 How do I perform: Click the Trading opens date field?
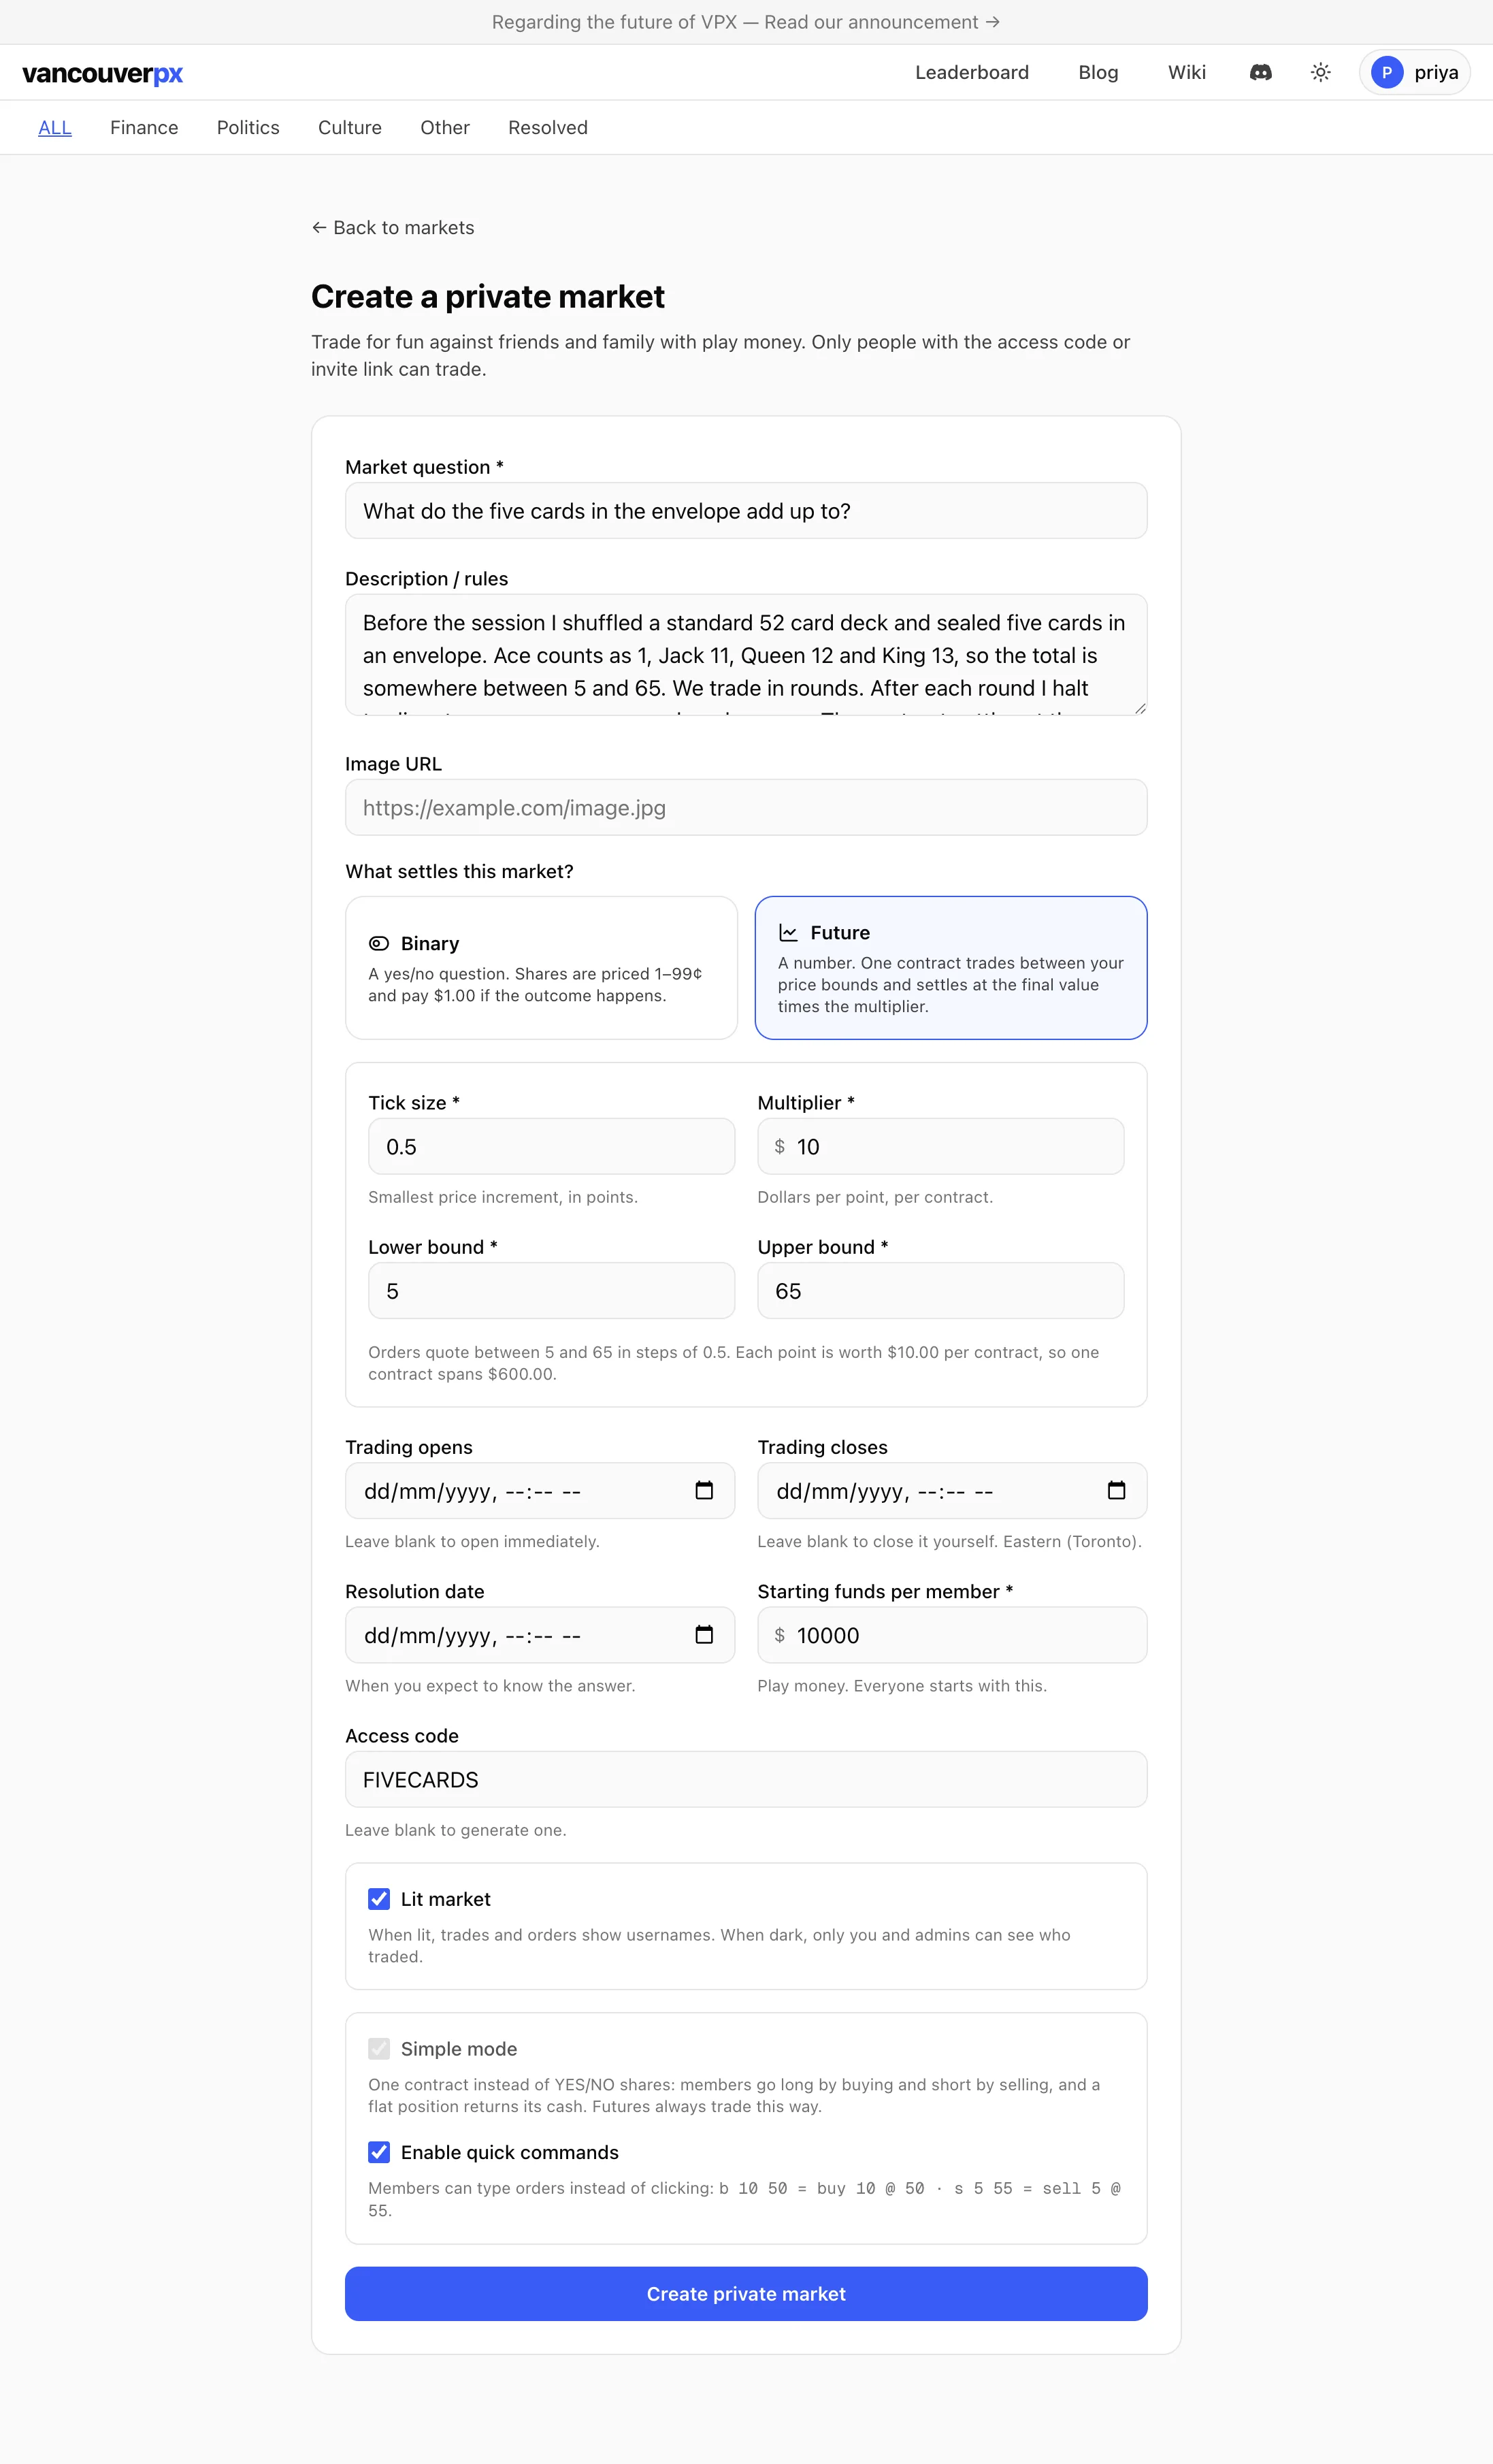click(x=540, y=1490)
